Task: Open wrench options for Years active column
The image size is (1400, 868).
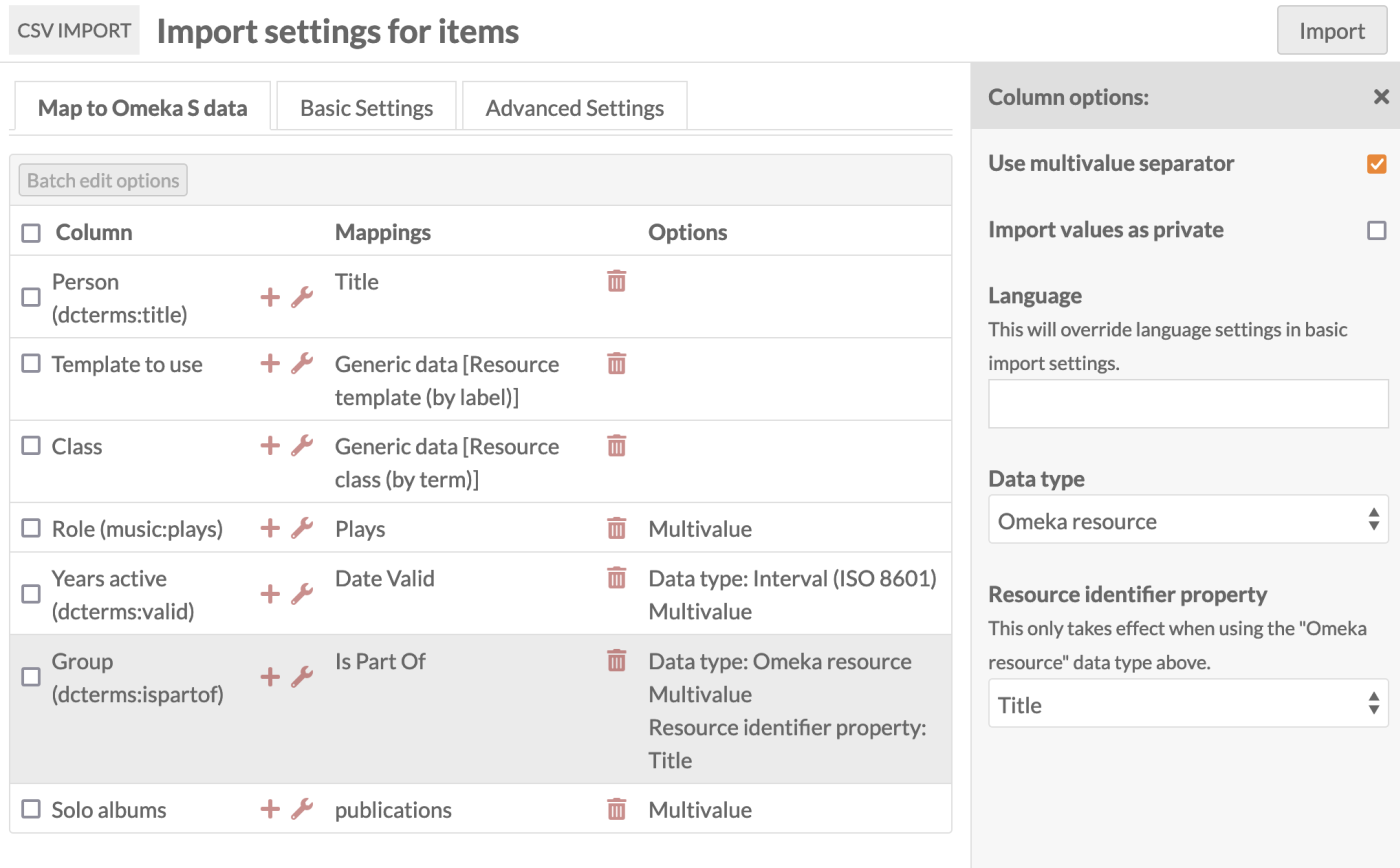Action: 302,594
